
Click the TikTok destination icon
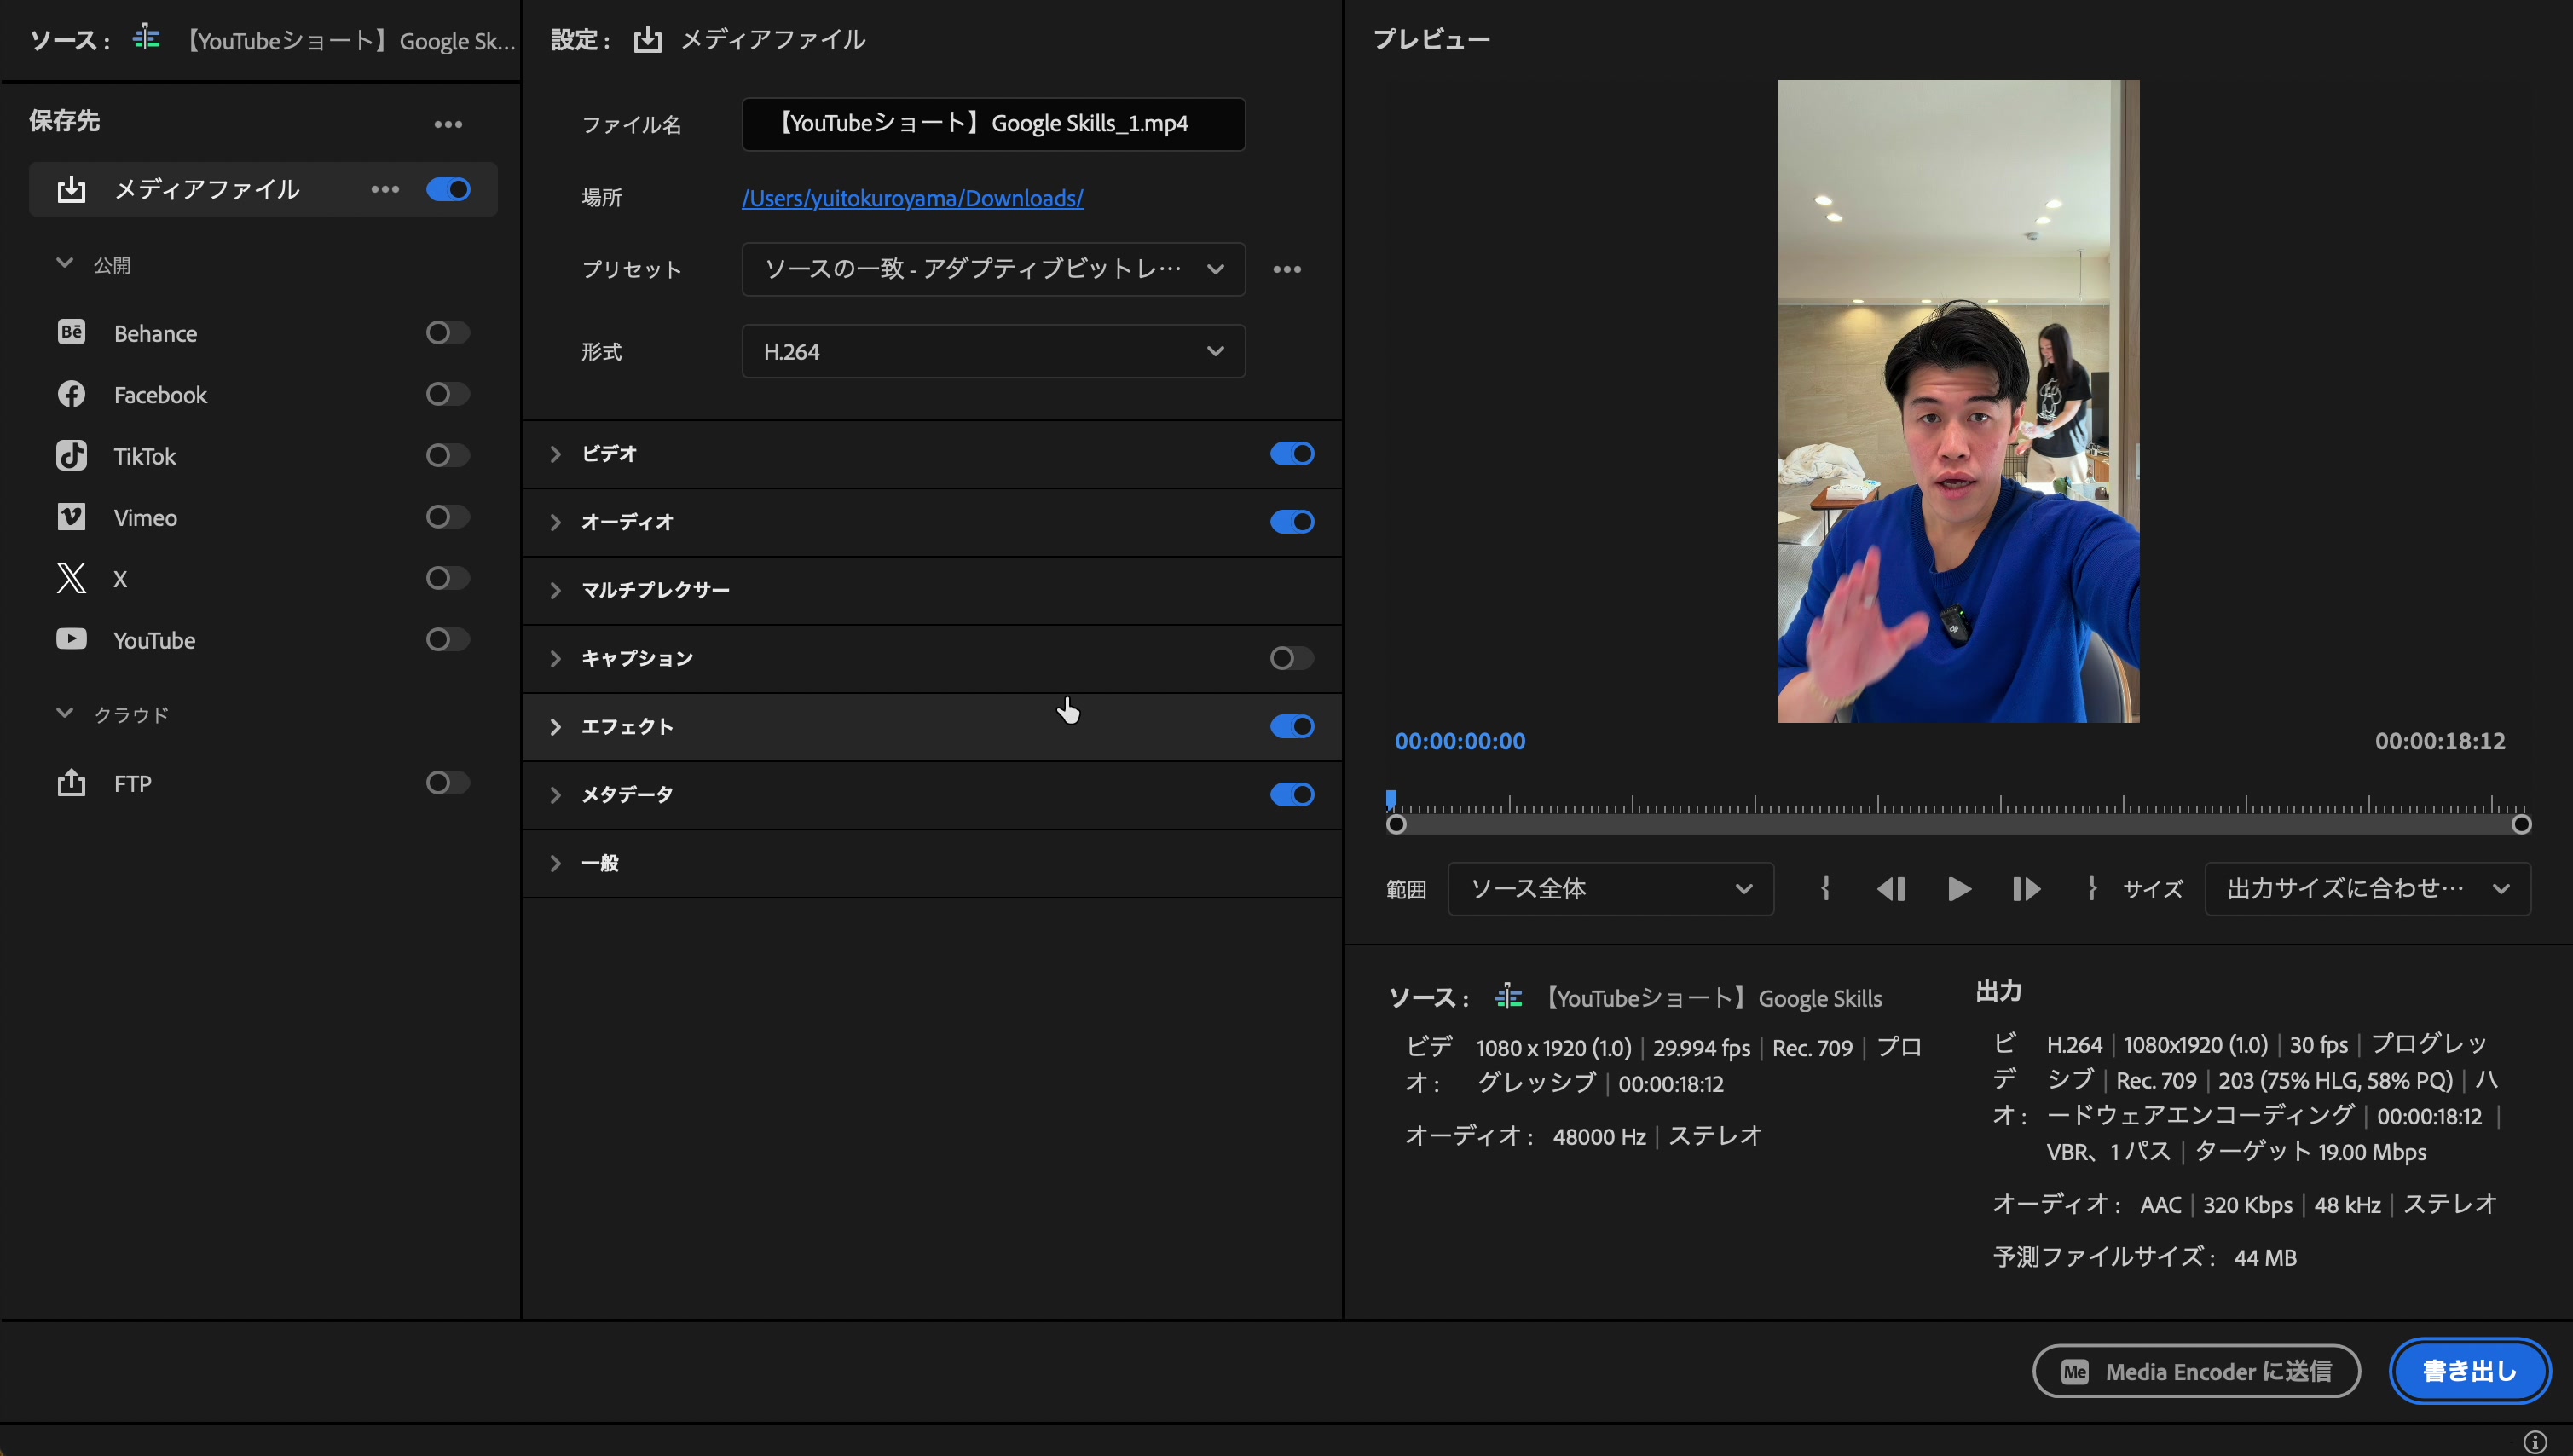click(x=71, y=455)
